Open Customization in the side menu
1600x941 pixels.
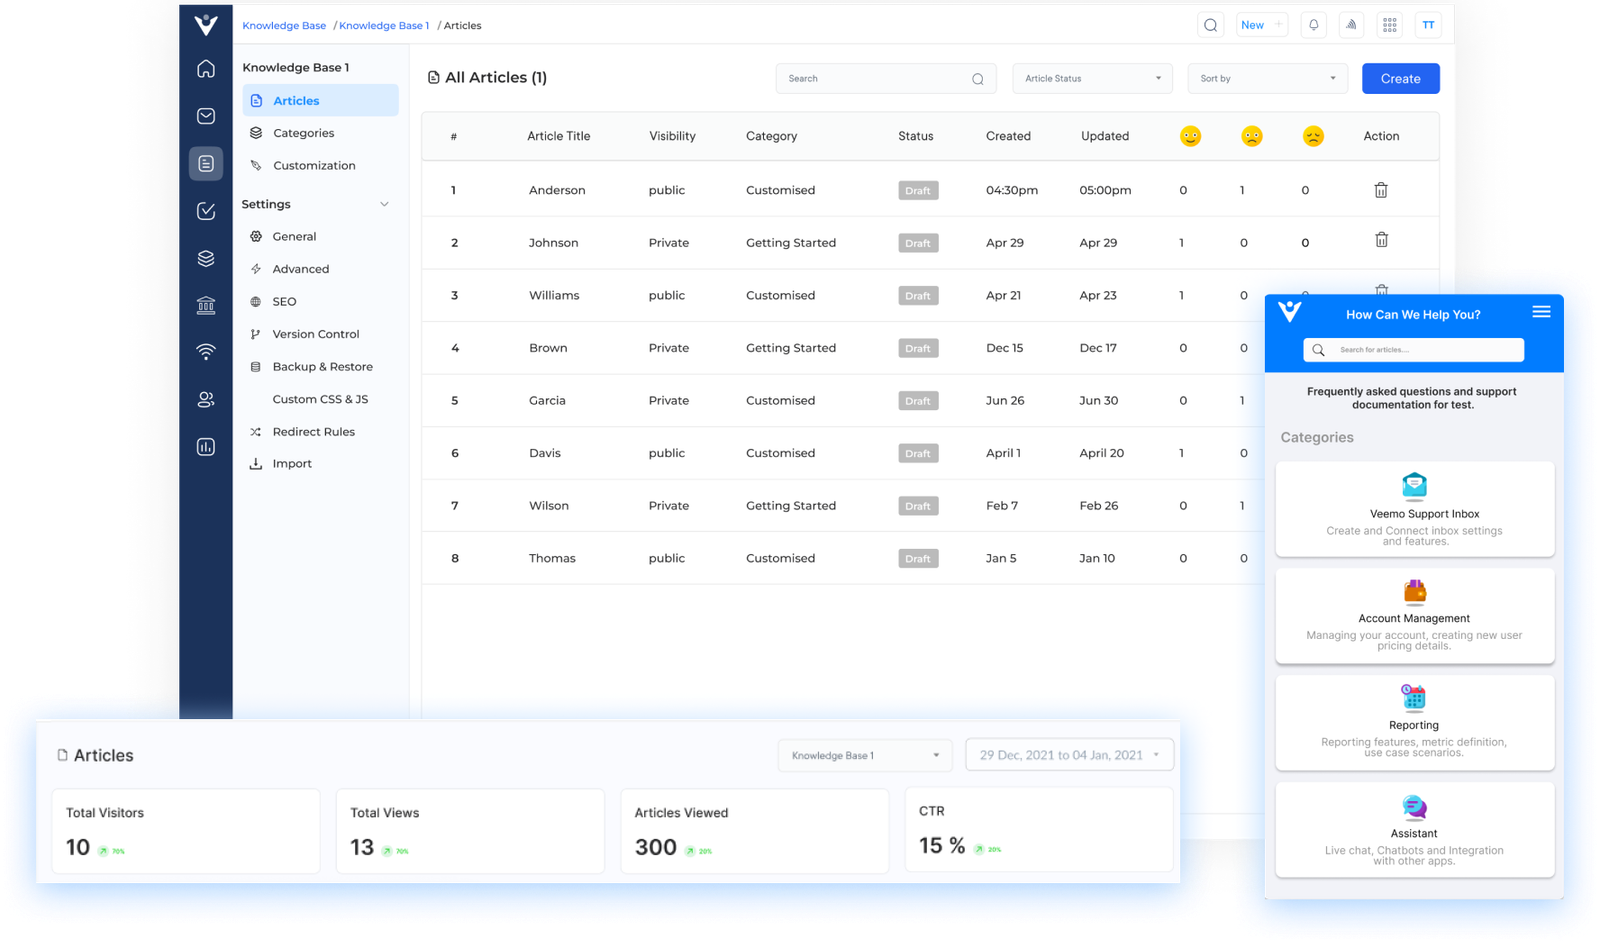(x=314, y=166)
